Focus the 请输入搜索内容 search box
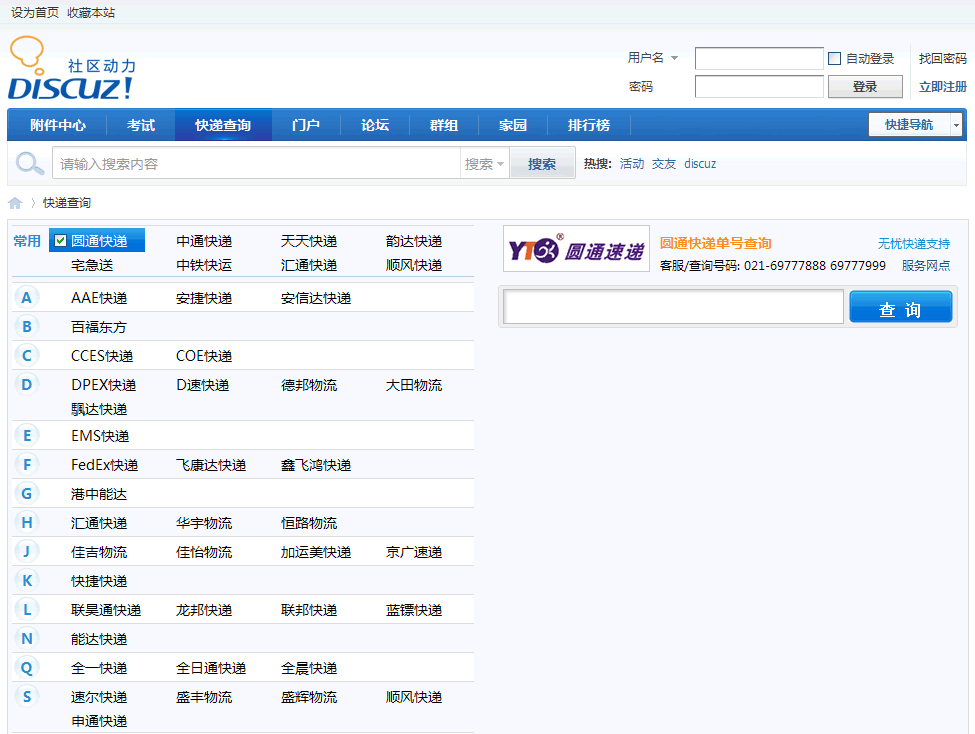This screenshot has width=975, height=734. [256, 164]
